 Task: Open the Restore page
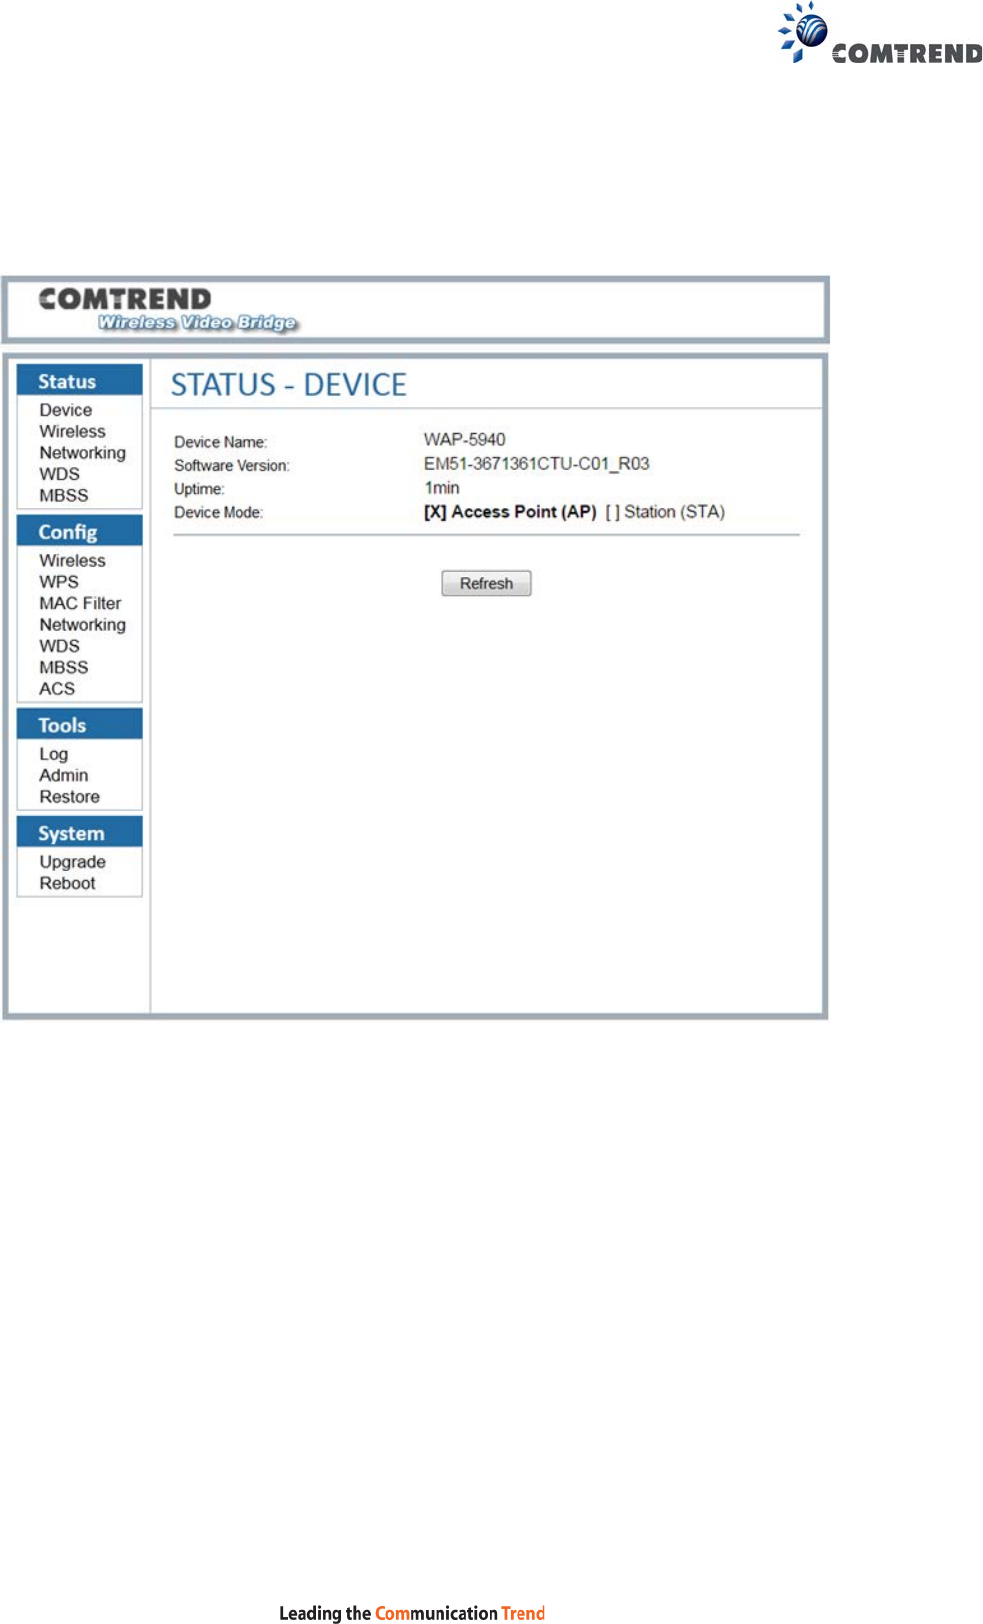pyautogui.click(x=70, y=796)
